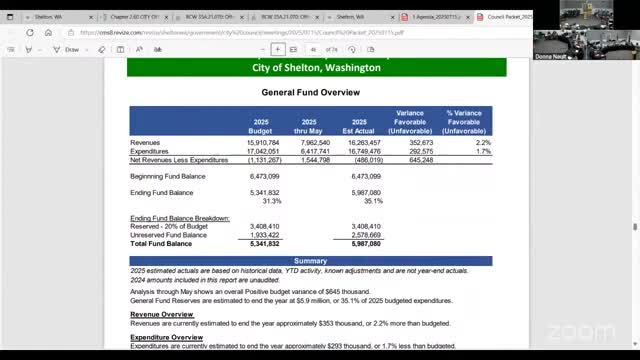The width and height of the screenshot is (640, 360).
Task: Click the 2.2% variance cell
Action: point(483,143)
